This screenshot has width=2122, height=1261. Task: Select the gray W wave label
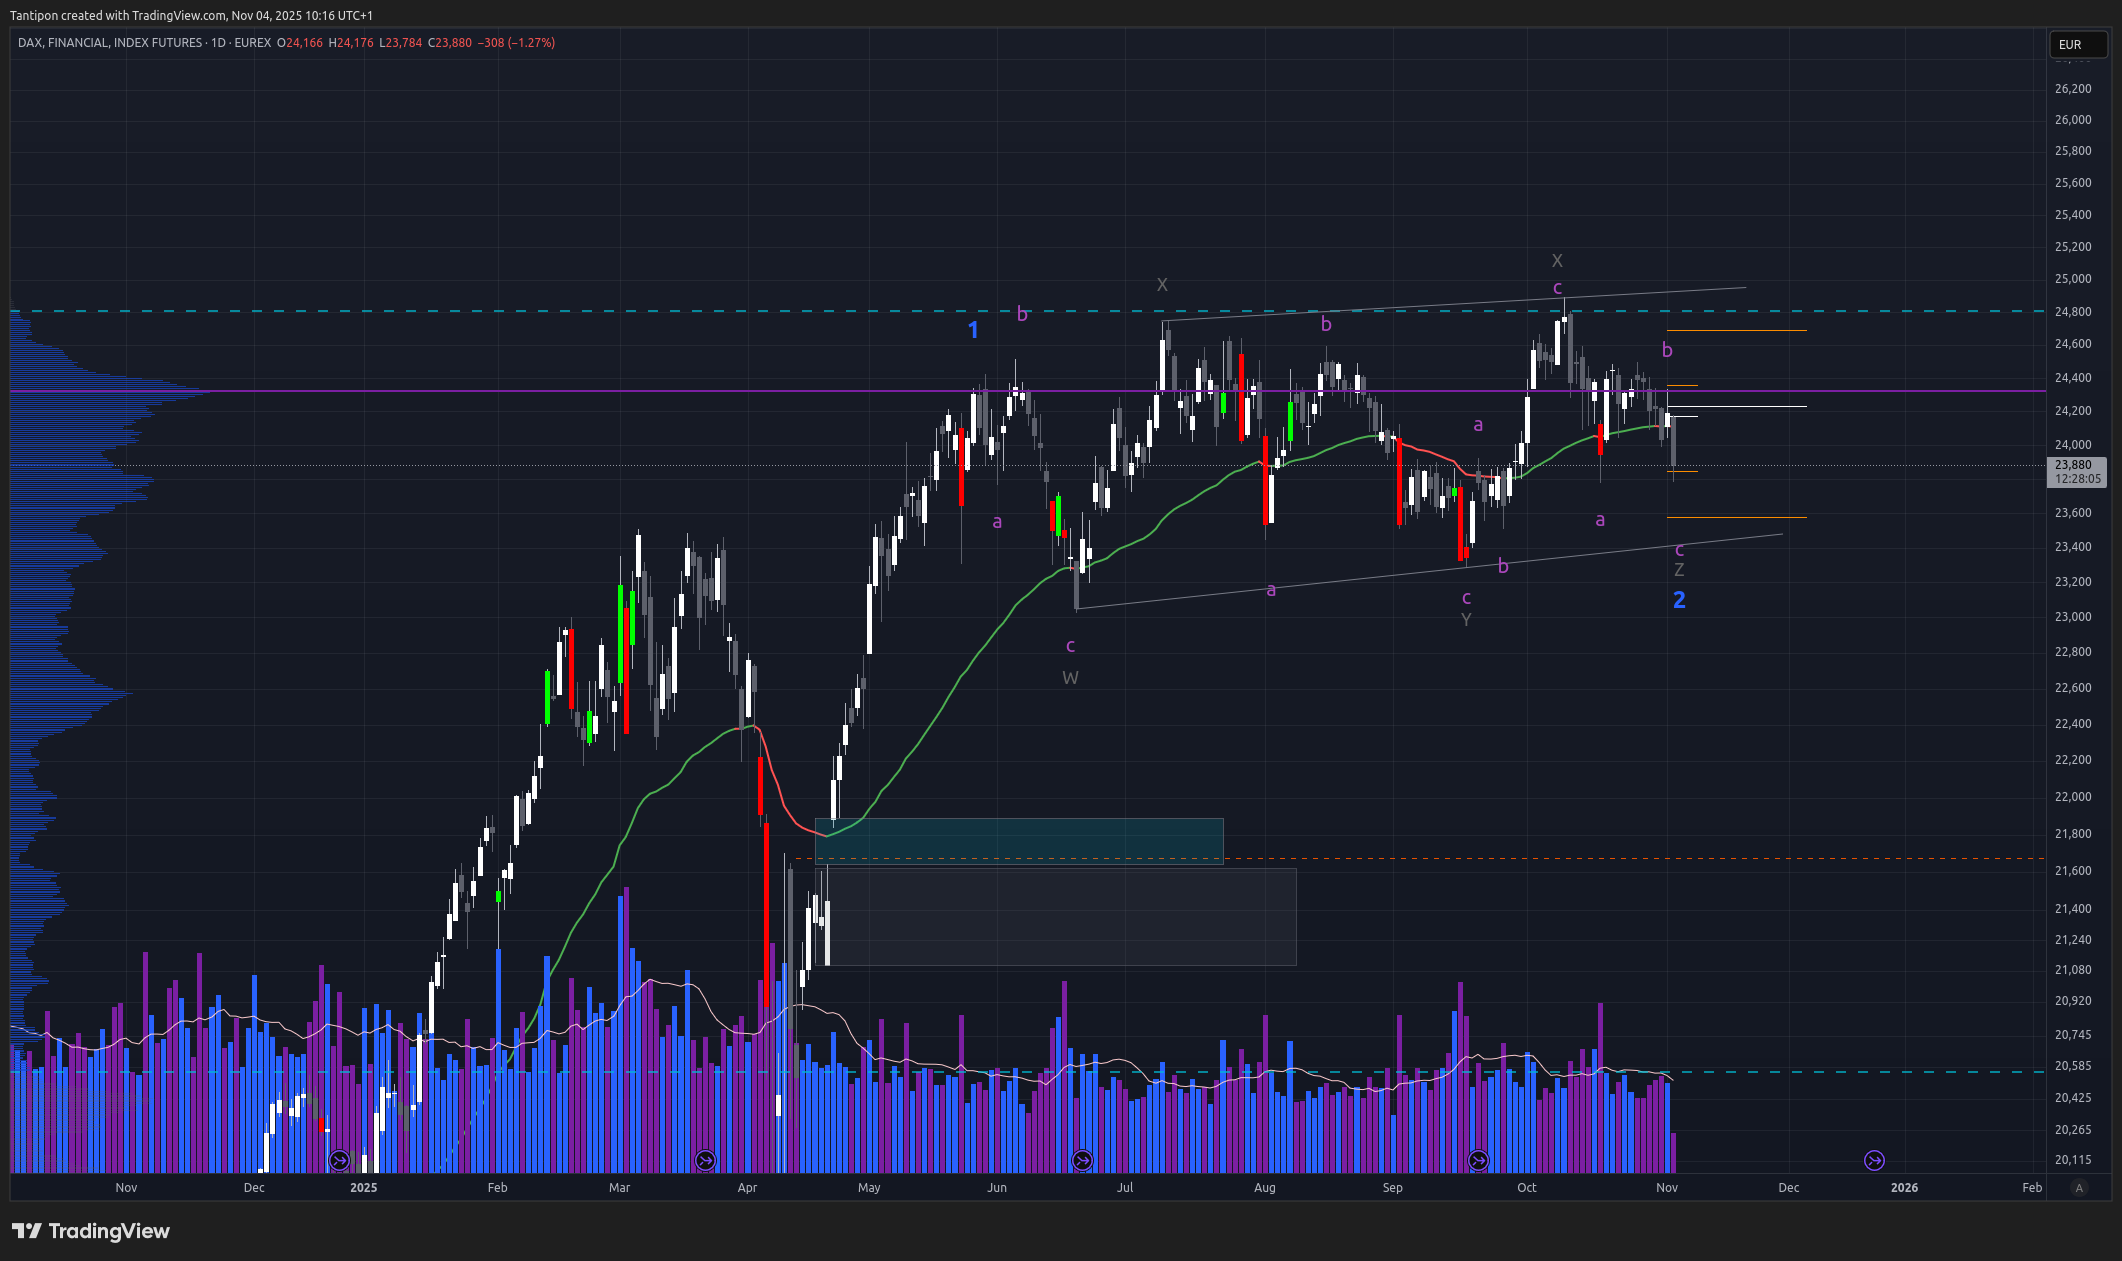pyautogui.click(x=1070, y=678)
